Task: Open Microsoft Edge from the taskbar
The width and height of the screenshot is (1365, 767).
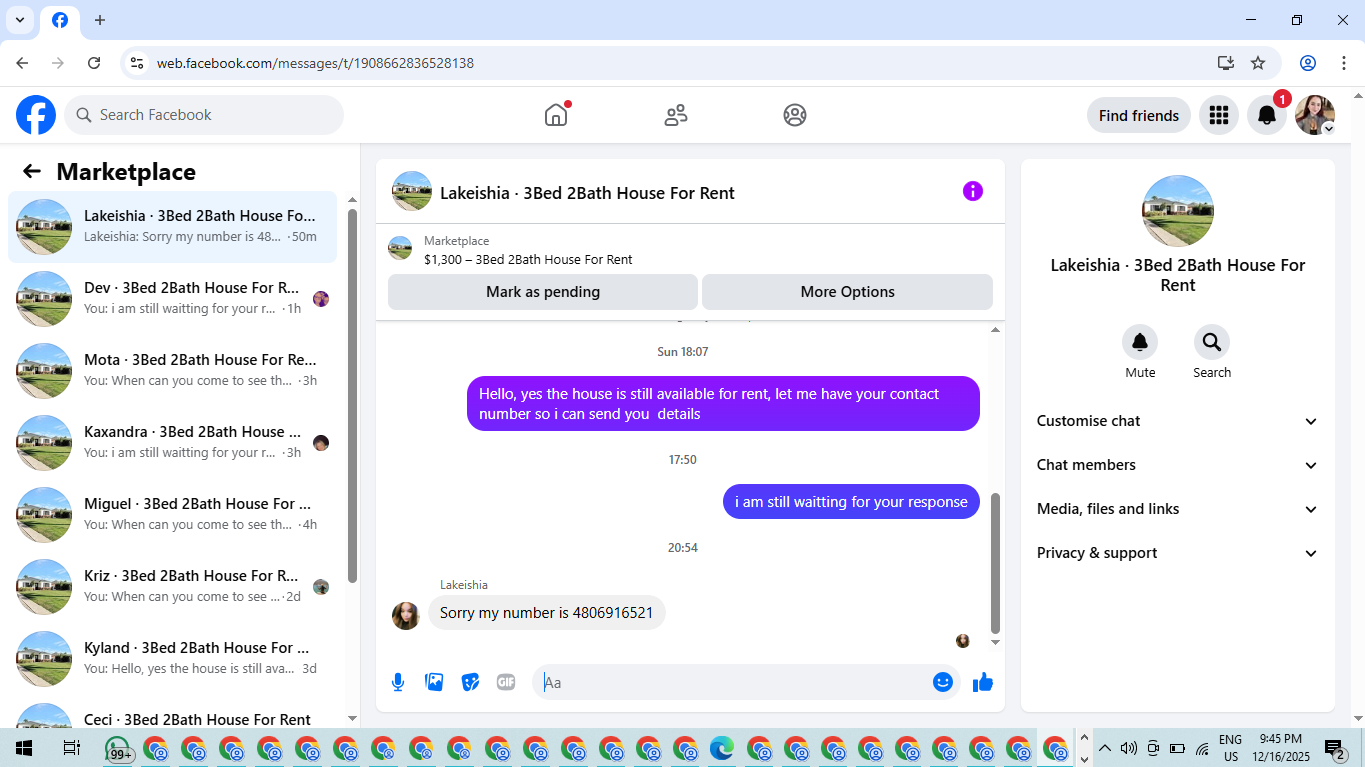Action: [x=722, y=748]
